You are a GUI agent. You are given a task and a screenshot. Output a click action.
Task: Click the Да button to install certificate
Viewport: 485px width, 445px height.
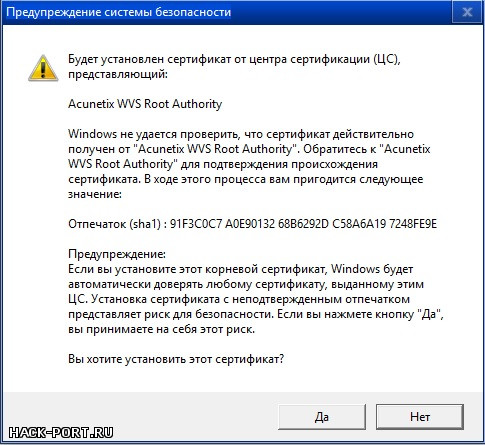[x=322, y=417]
